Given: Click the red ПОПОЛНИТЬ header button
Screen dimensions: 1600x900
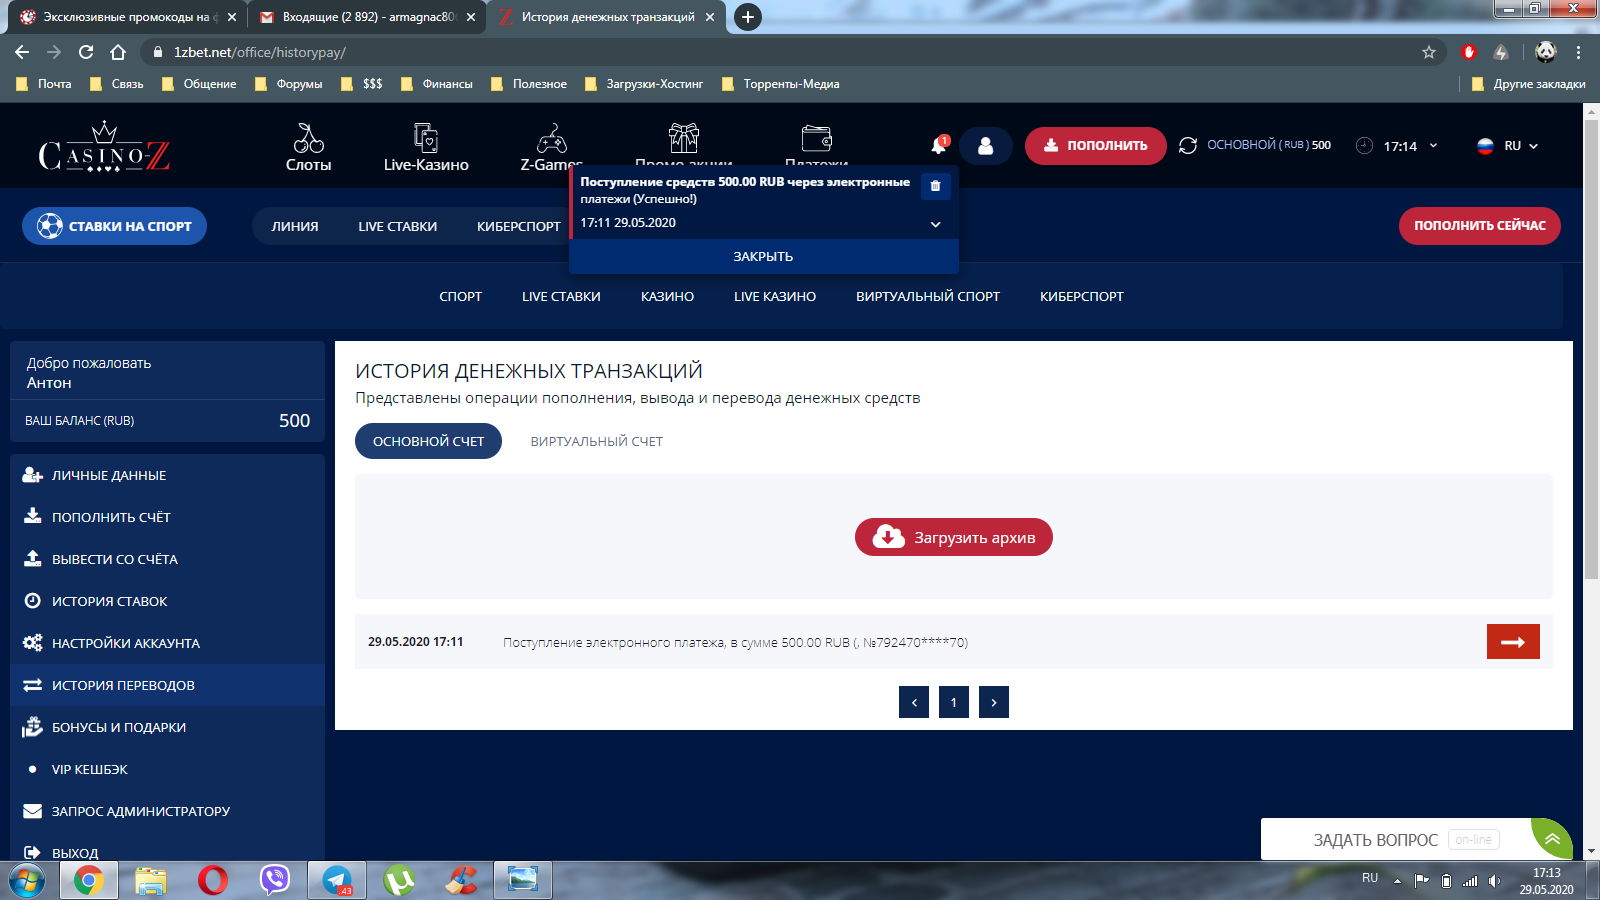Looking at the screenshot, I should (x=1095, y=146).
